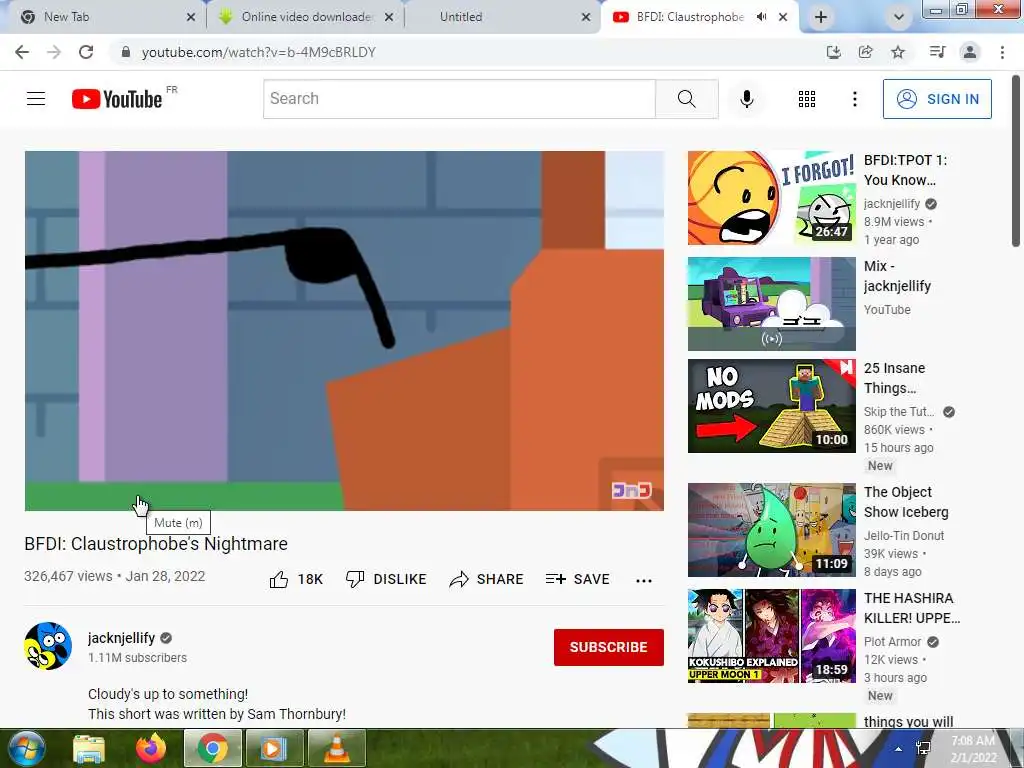Viewport: 1024px width, 768px height.
Task: Open the YouTube hamburger guide menu
Action: [36, 99]
